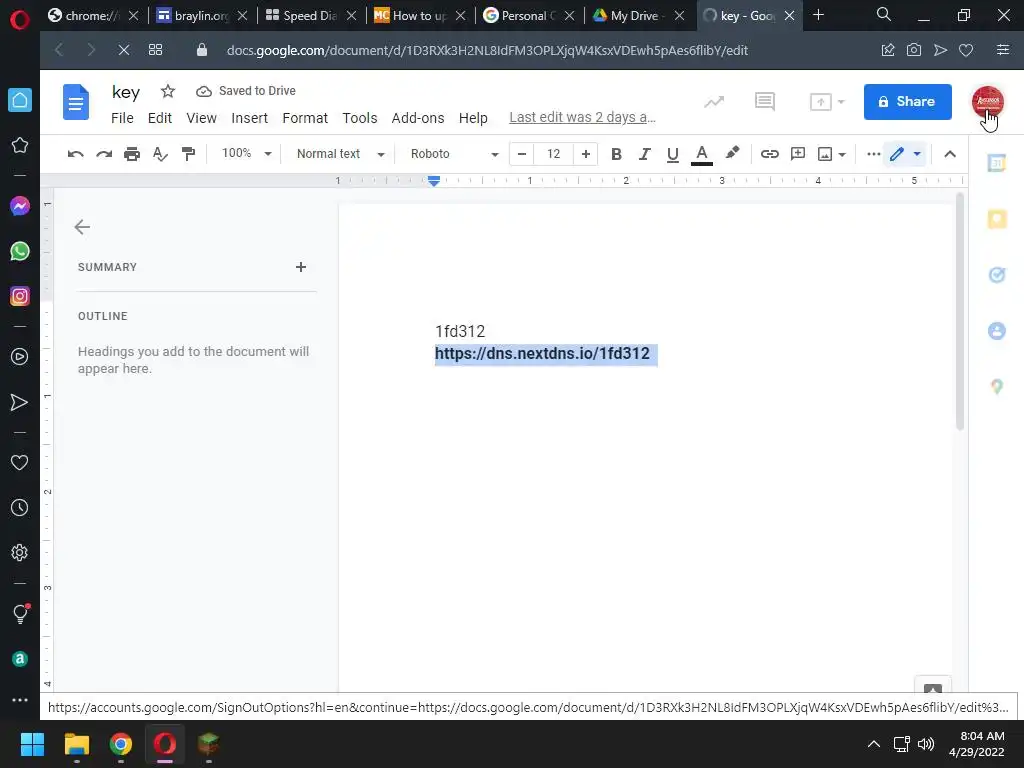Open a new browser tab
The height and width of the screenshot is (768, 1024).
coord(818,15)
